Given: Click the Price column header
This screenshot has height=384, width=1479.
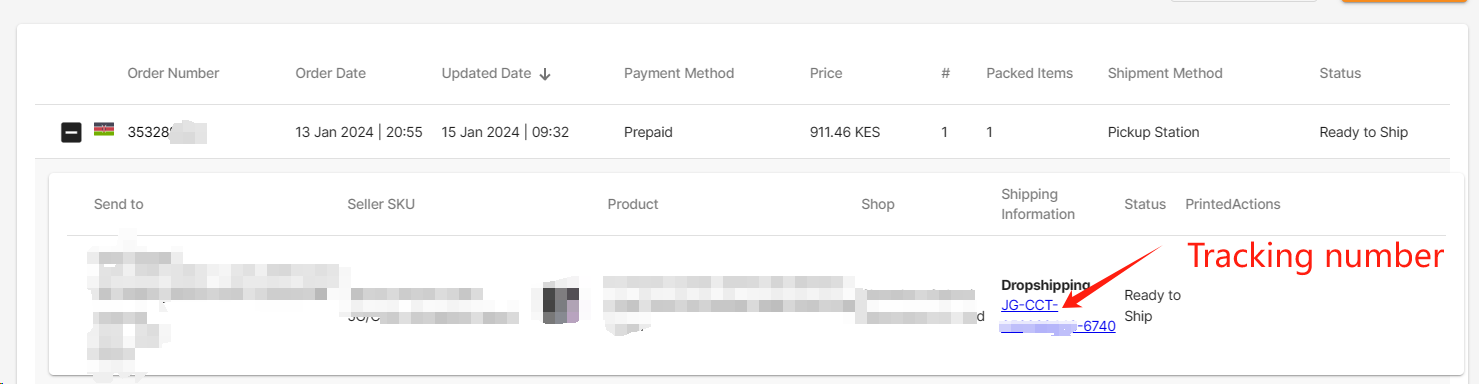Looking at the screenshot, I should click(826, 73).
